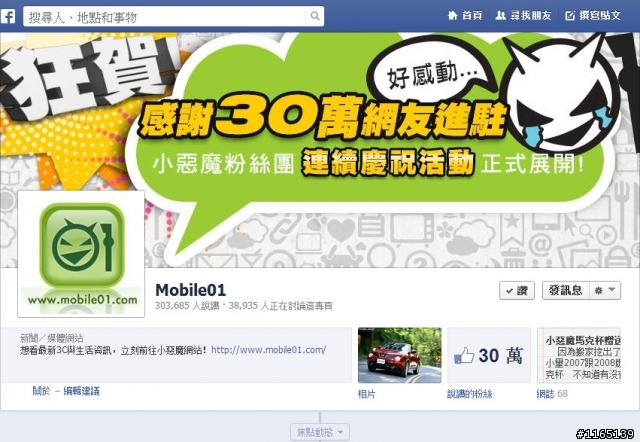640x442 pixels.
Task: Open the gear settings icon beside 發訊息
Action: pos(598,291)
